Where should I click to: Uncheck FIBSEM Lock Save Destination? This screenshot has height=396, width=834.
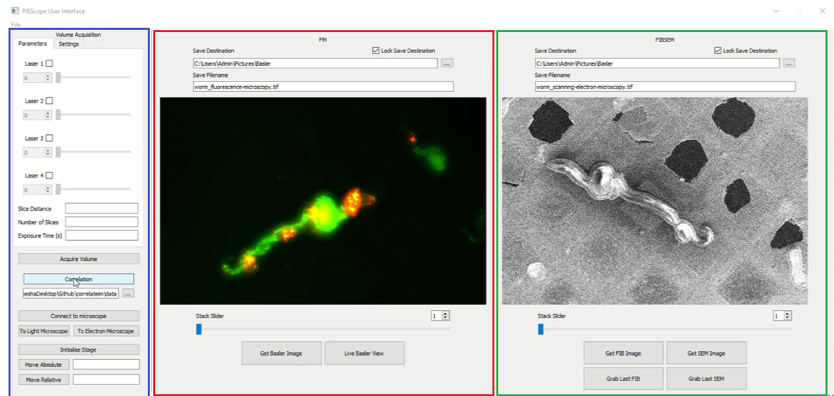pyautogui.click(x=718, y=50)
